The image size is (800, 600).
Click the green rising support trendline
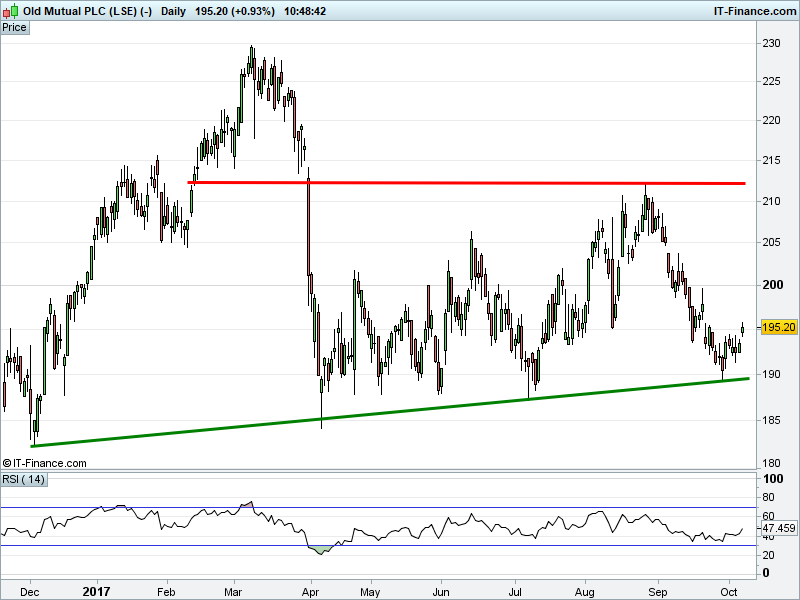click(x=390, y=412)
